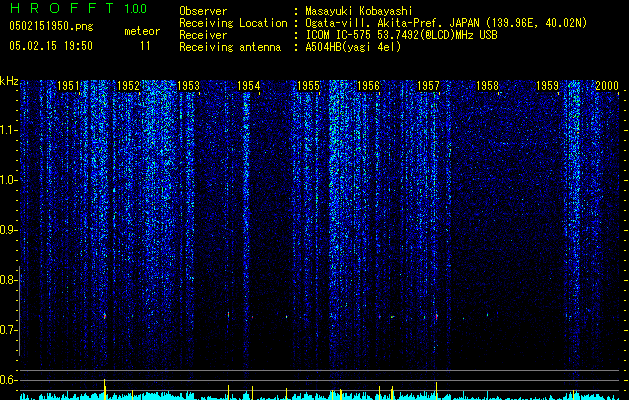The image size is (629, 400).
Task: Click the 0.8 kHz axis label
Action: [x=8, y=280]
